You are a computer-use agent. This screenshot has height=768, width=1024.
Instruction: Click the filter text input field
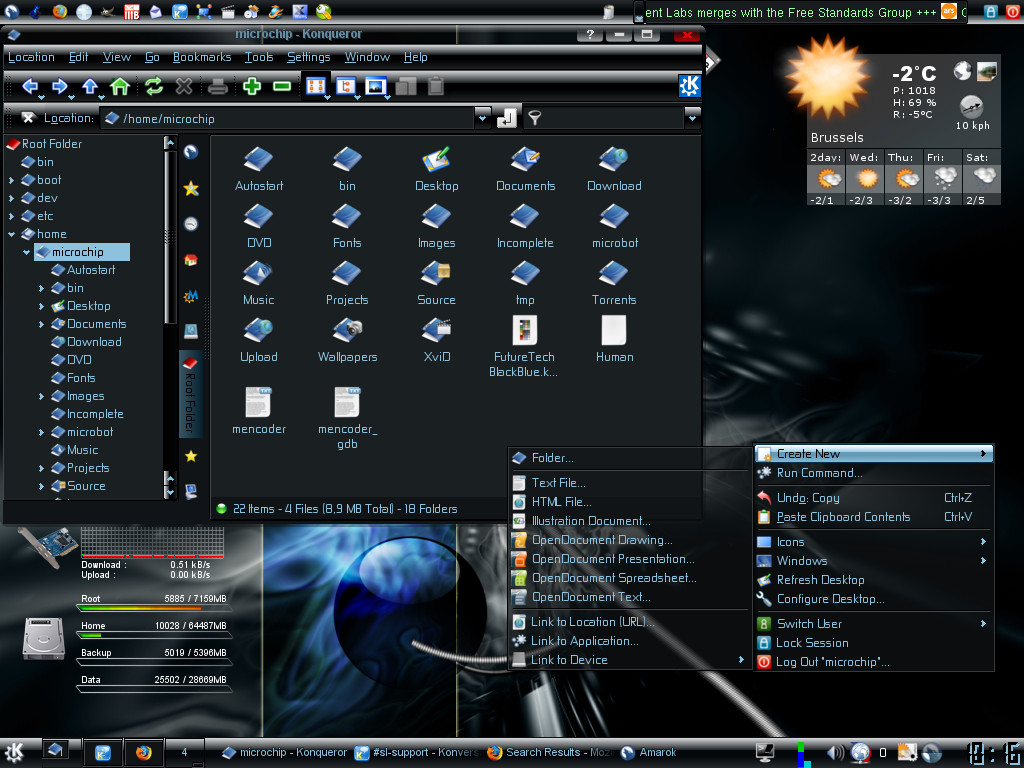[x=615, y=118]
